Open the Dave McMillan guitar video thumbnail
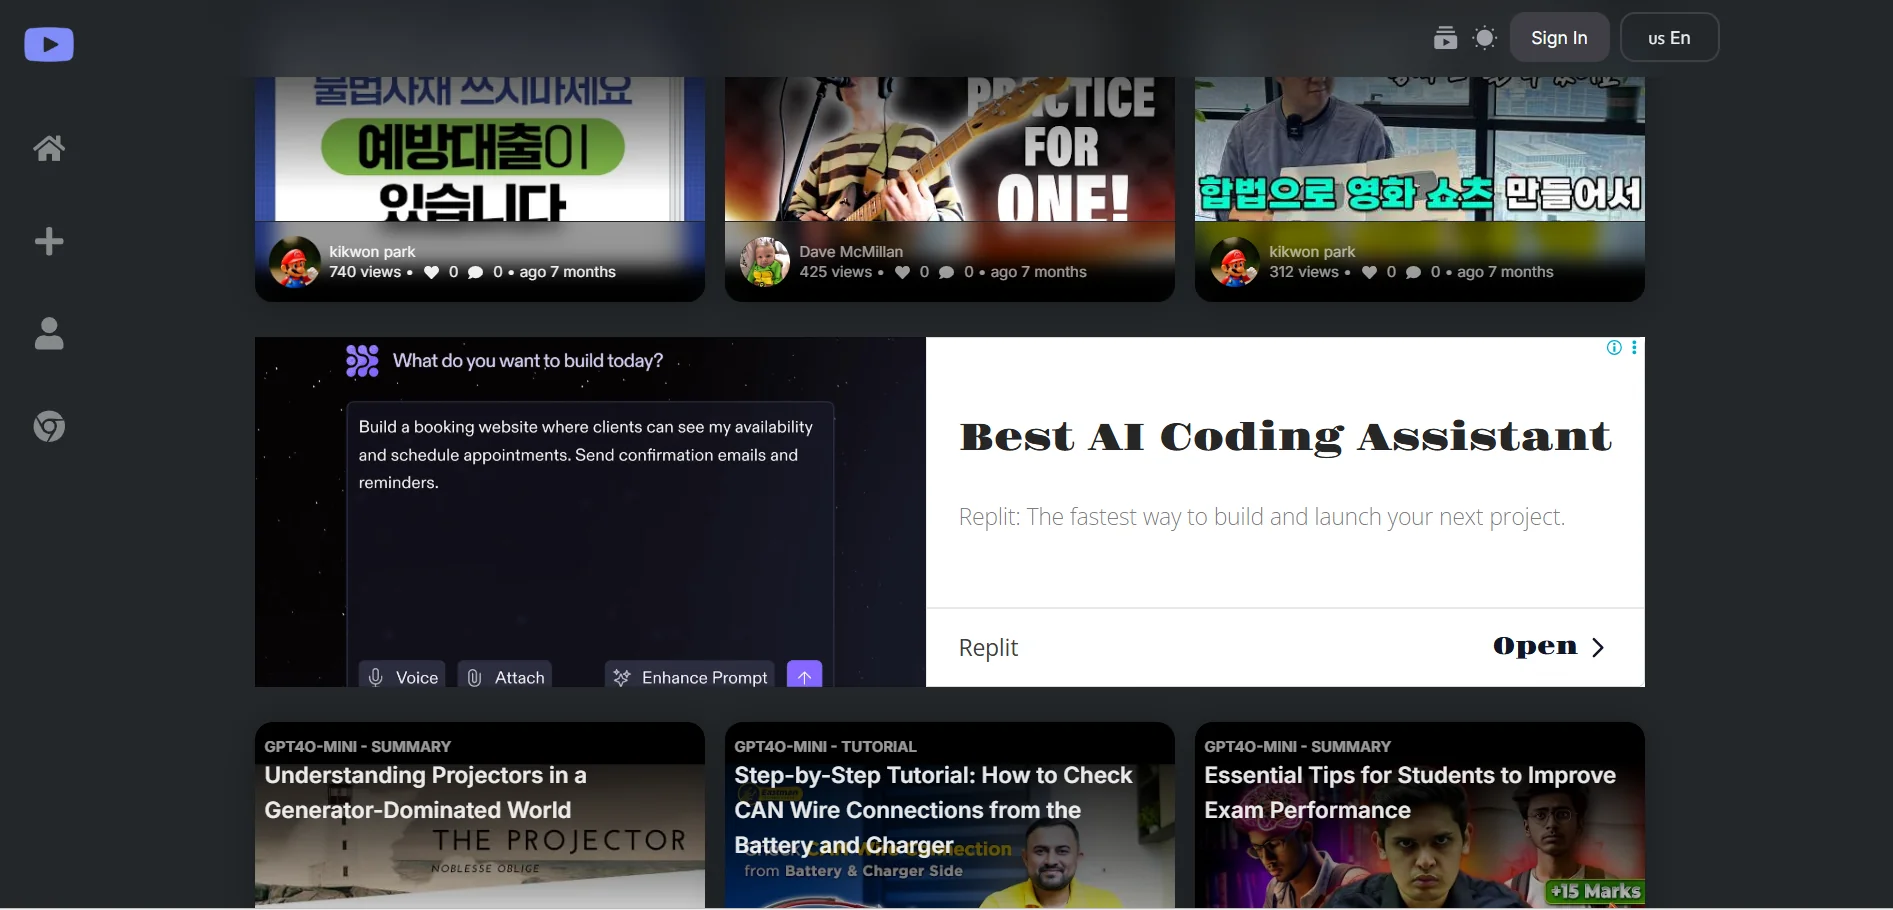This screenshot has height=910, width=1893. click(x=948, y=150)
